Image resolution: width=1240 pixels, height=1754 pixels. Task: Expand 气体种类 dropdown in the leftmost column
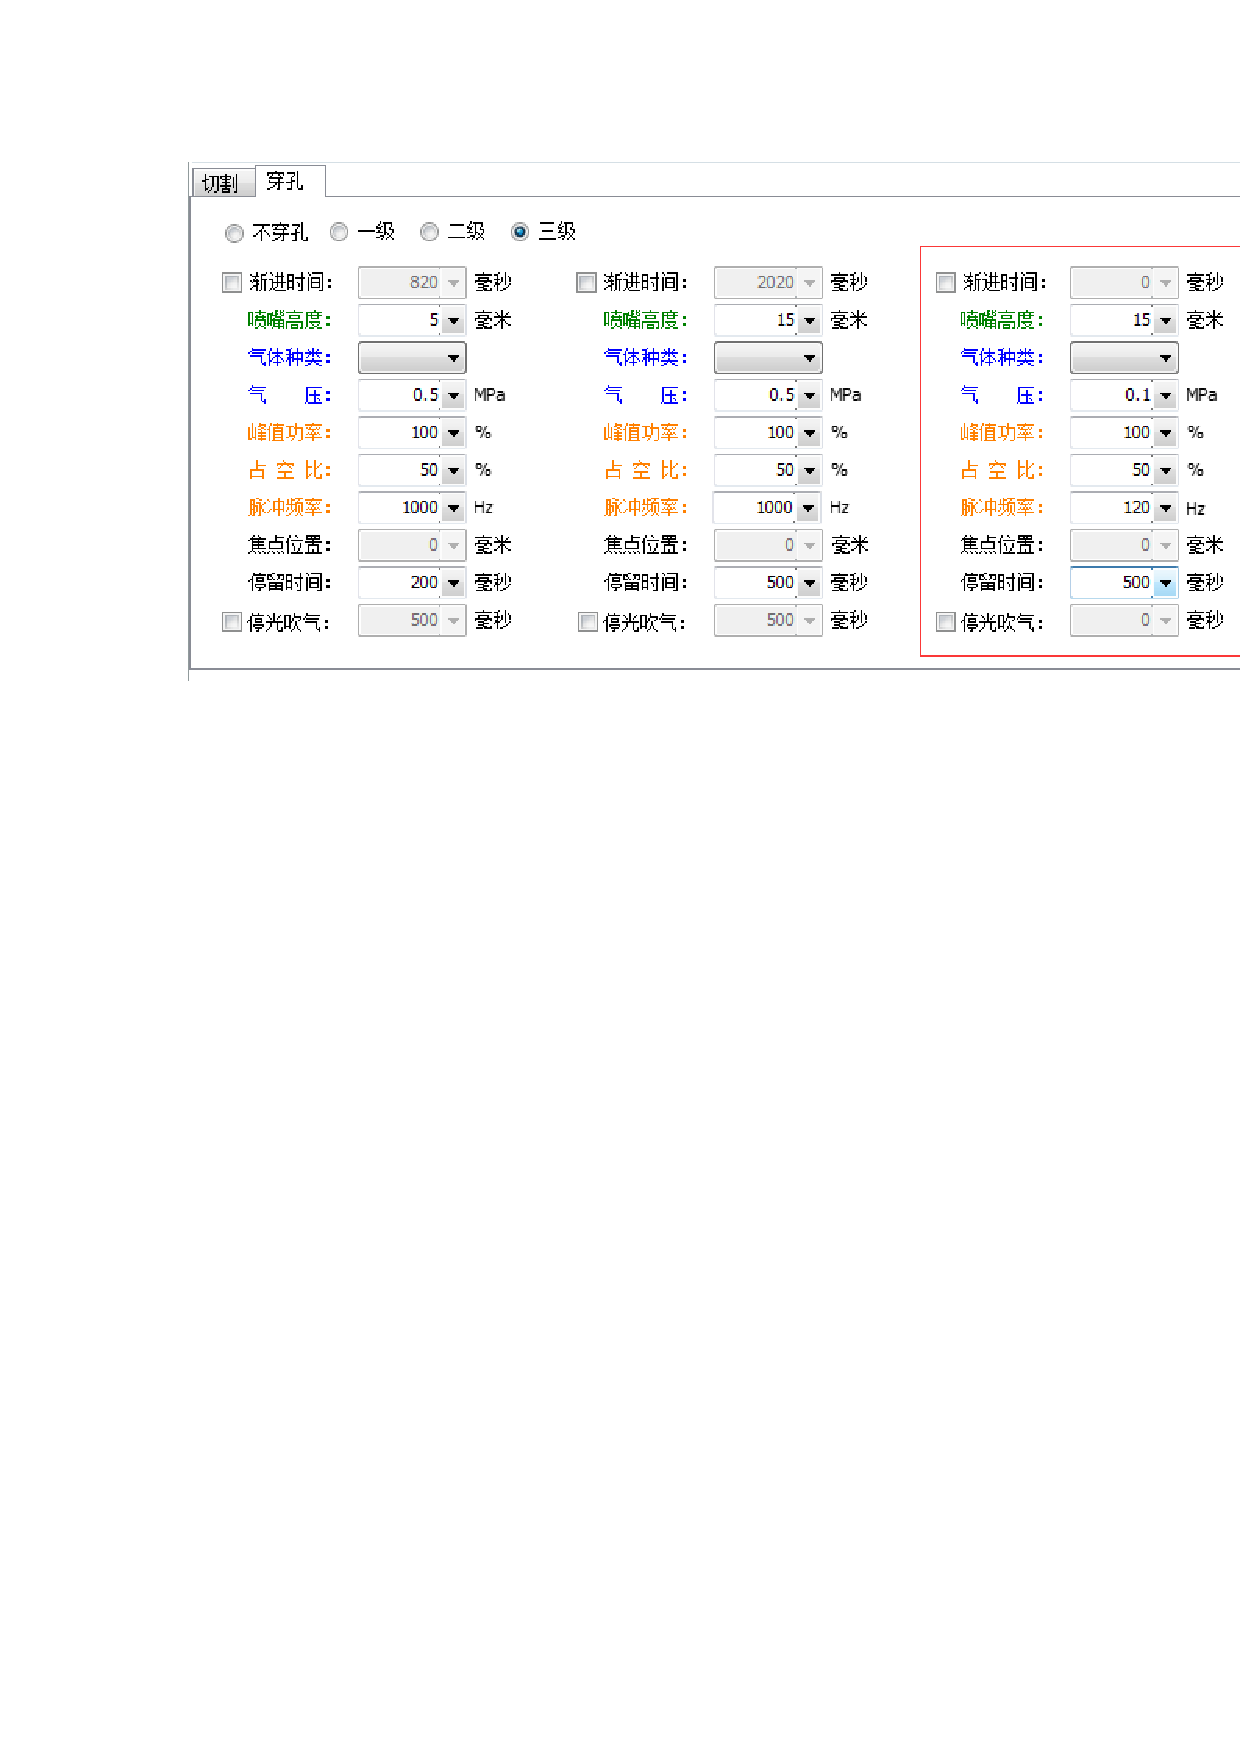pos(412,358)
